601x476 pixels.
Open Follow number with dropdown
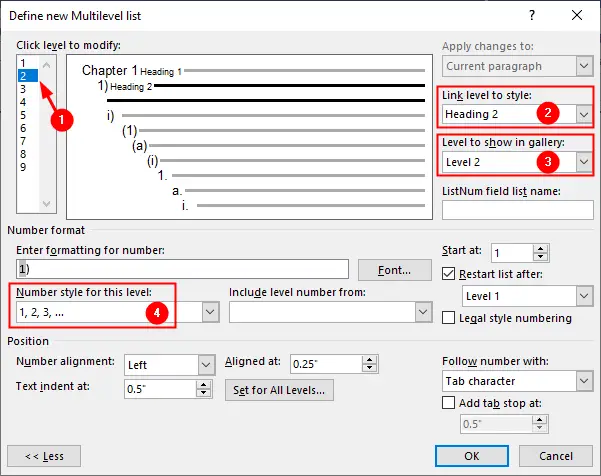click(x=584, y=381)
